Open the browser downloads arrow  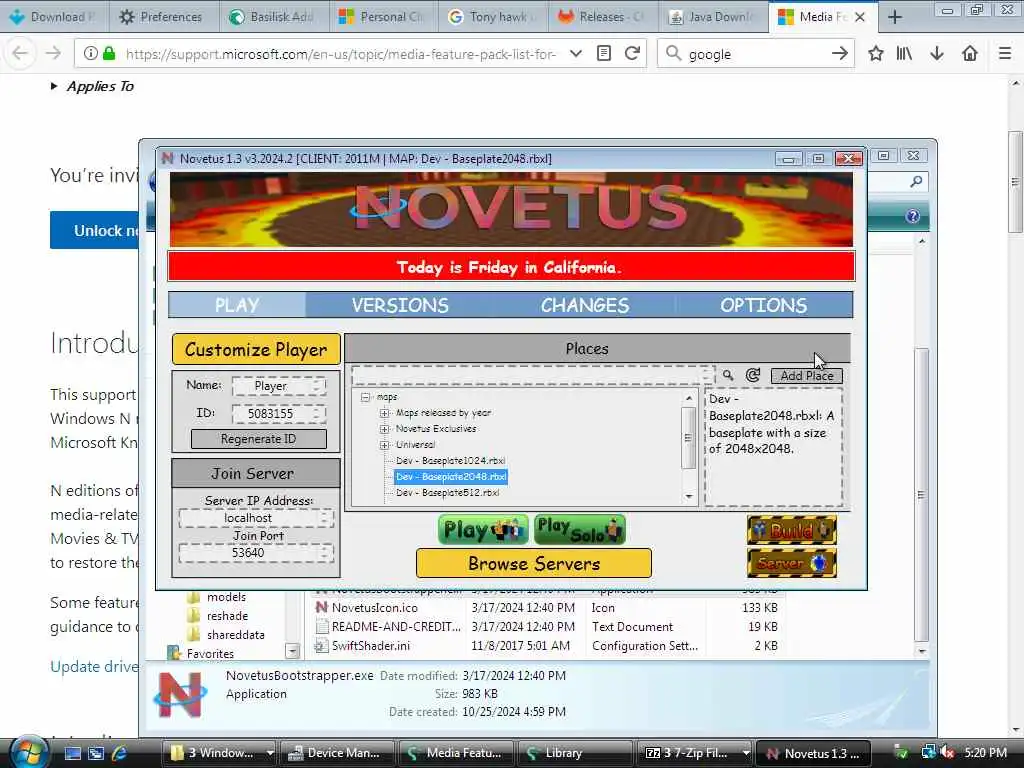click(937, 54)
